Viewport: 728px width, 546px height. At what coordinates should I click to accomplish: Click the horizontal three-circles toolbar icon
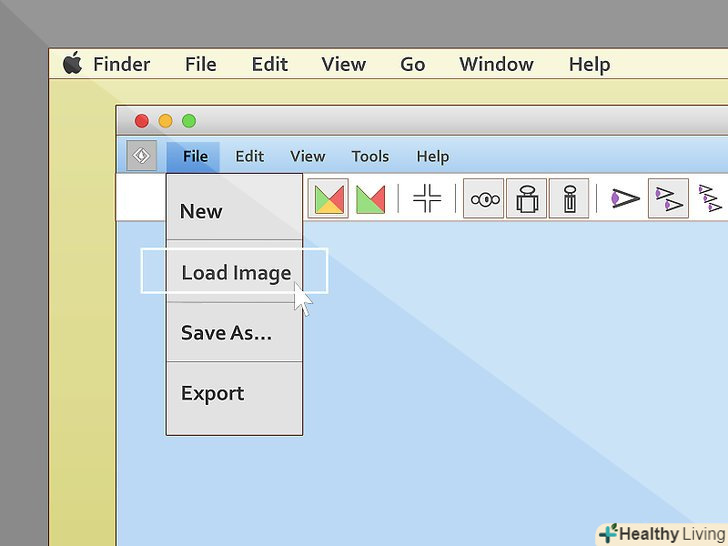(484, 198)
